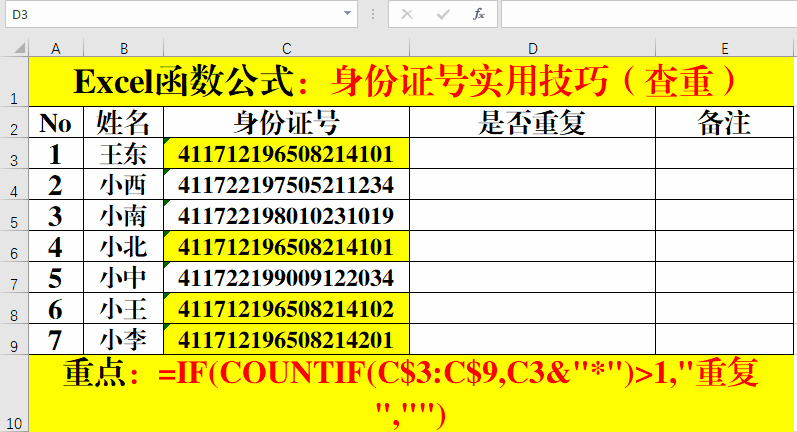Open the Name Box dropdown arrow
797x432 pixels.
347,14
